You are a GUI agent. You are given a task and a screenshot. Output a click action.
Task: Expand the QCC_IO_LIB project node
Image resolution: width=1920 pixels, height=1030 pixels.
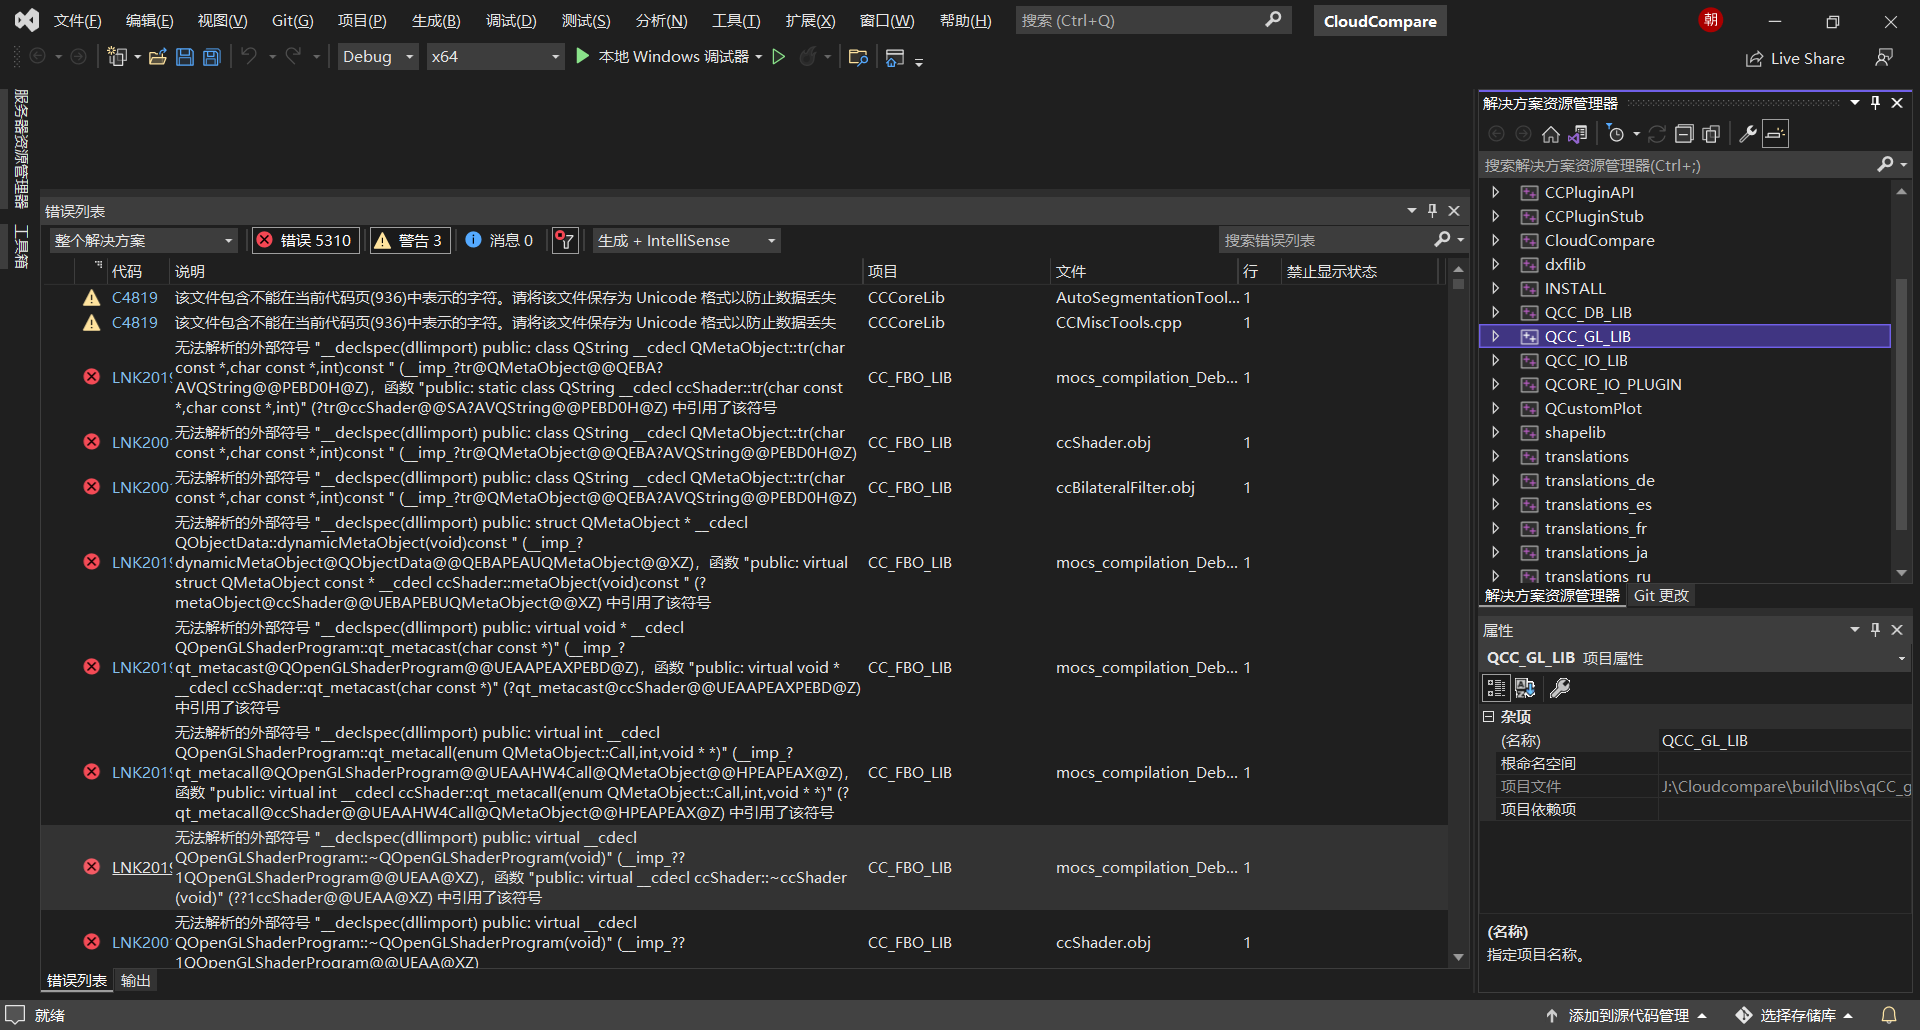(x=1495, y=360)
